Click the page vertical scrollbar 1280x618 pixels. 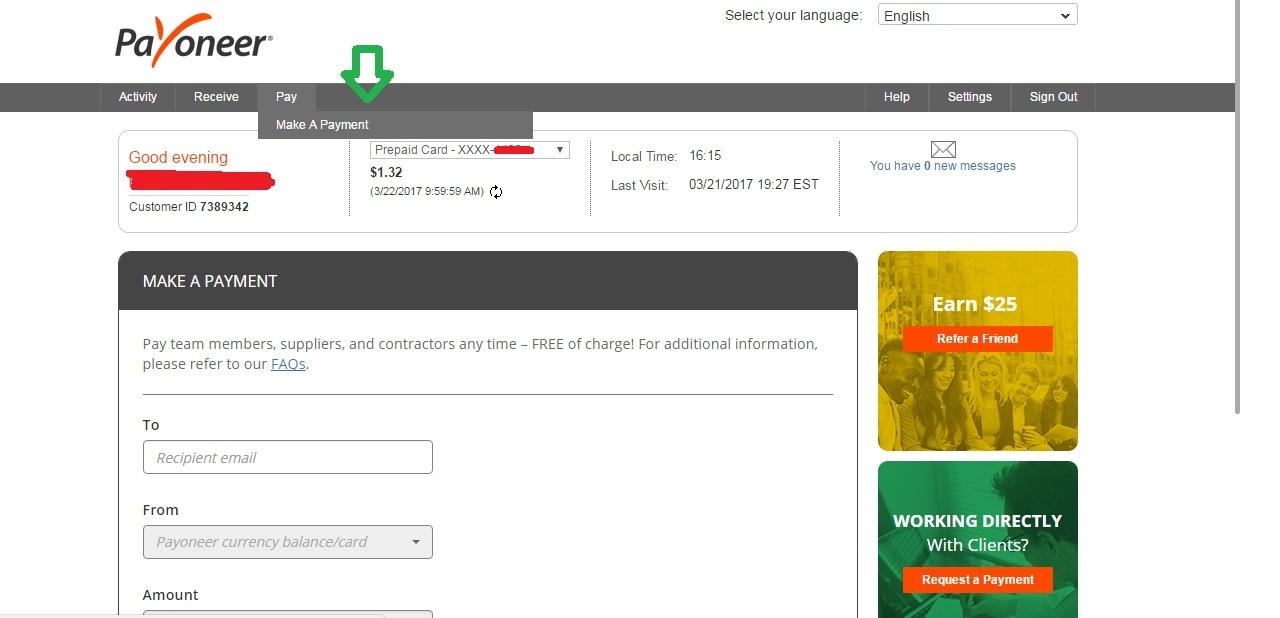click(x=1239, y=207)
